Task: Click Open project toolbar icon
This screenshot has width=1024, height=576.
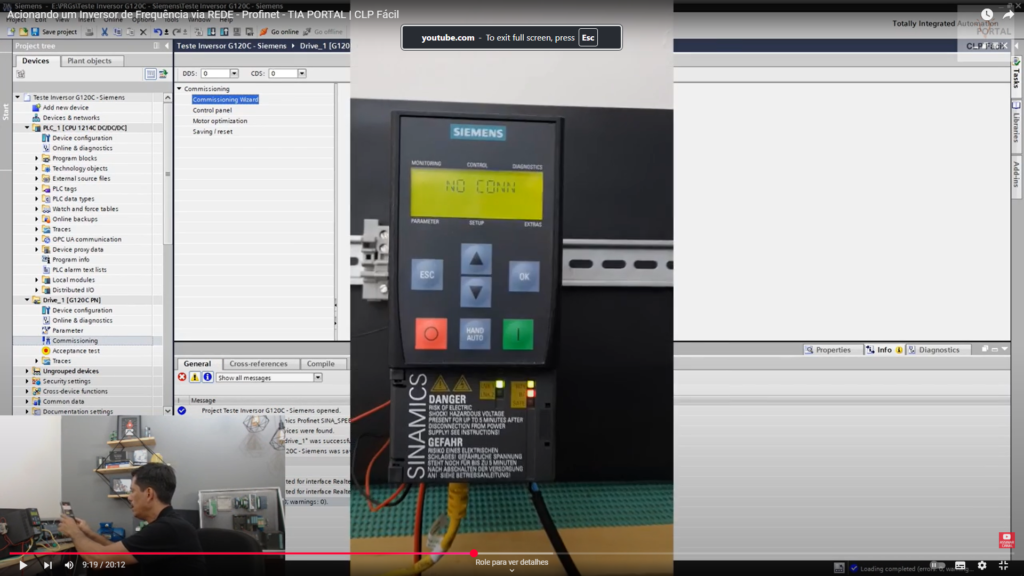Action: (23, 31)
